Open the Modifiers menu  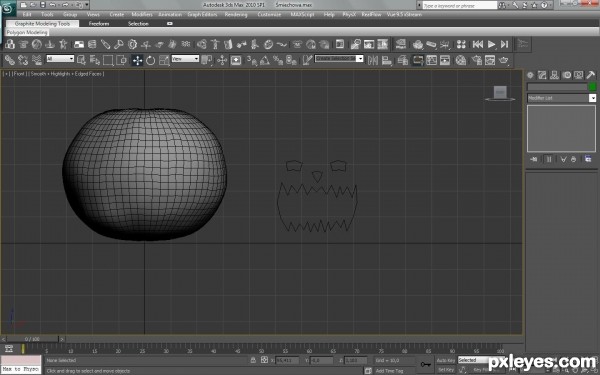coord(142,15)
